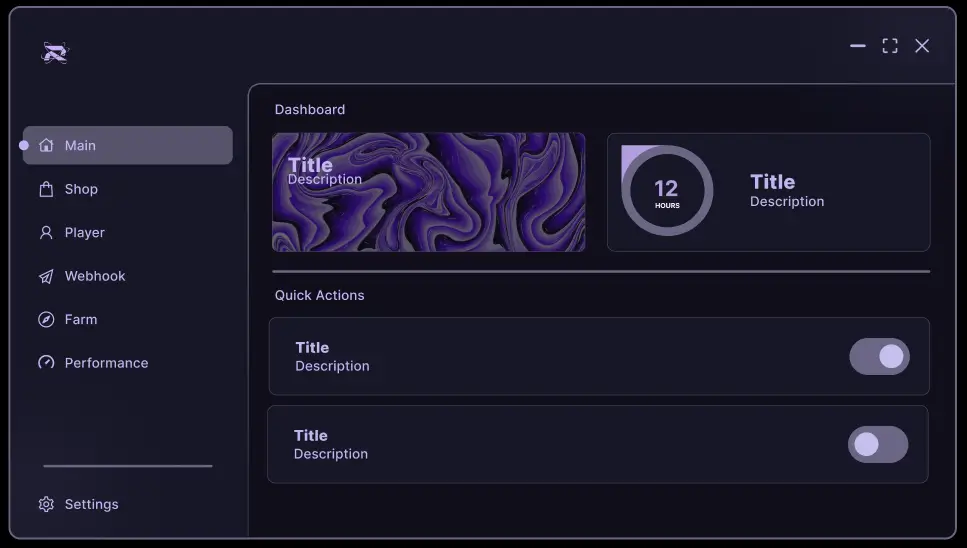
Task: Open the Player page label
Action: click(85, 232)
